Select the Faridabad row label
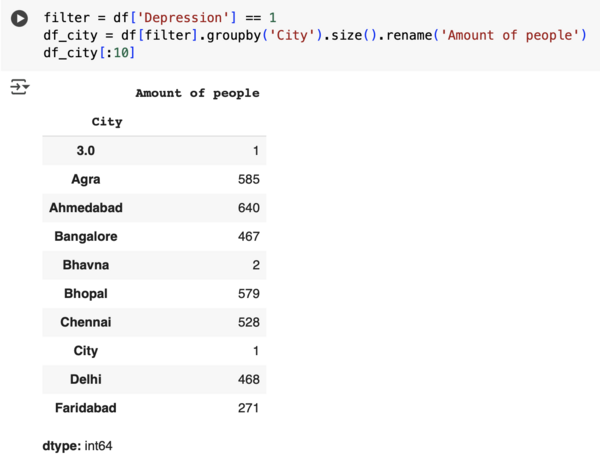The height and width of the screenshot is (464, 600). 86,408
